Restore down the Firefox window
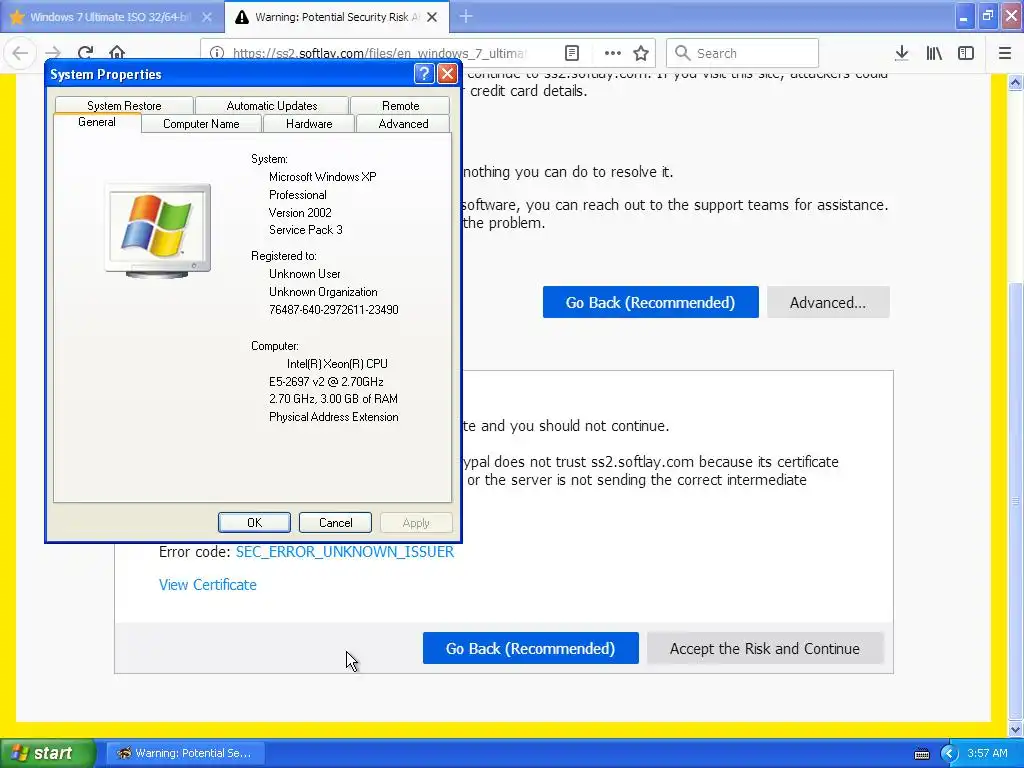The height and width of the screenshot is (768, 1024). tap(987, 16)
